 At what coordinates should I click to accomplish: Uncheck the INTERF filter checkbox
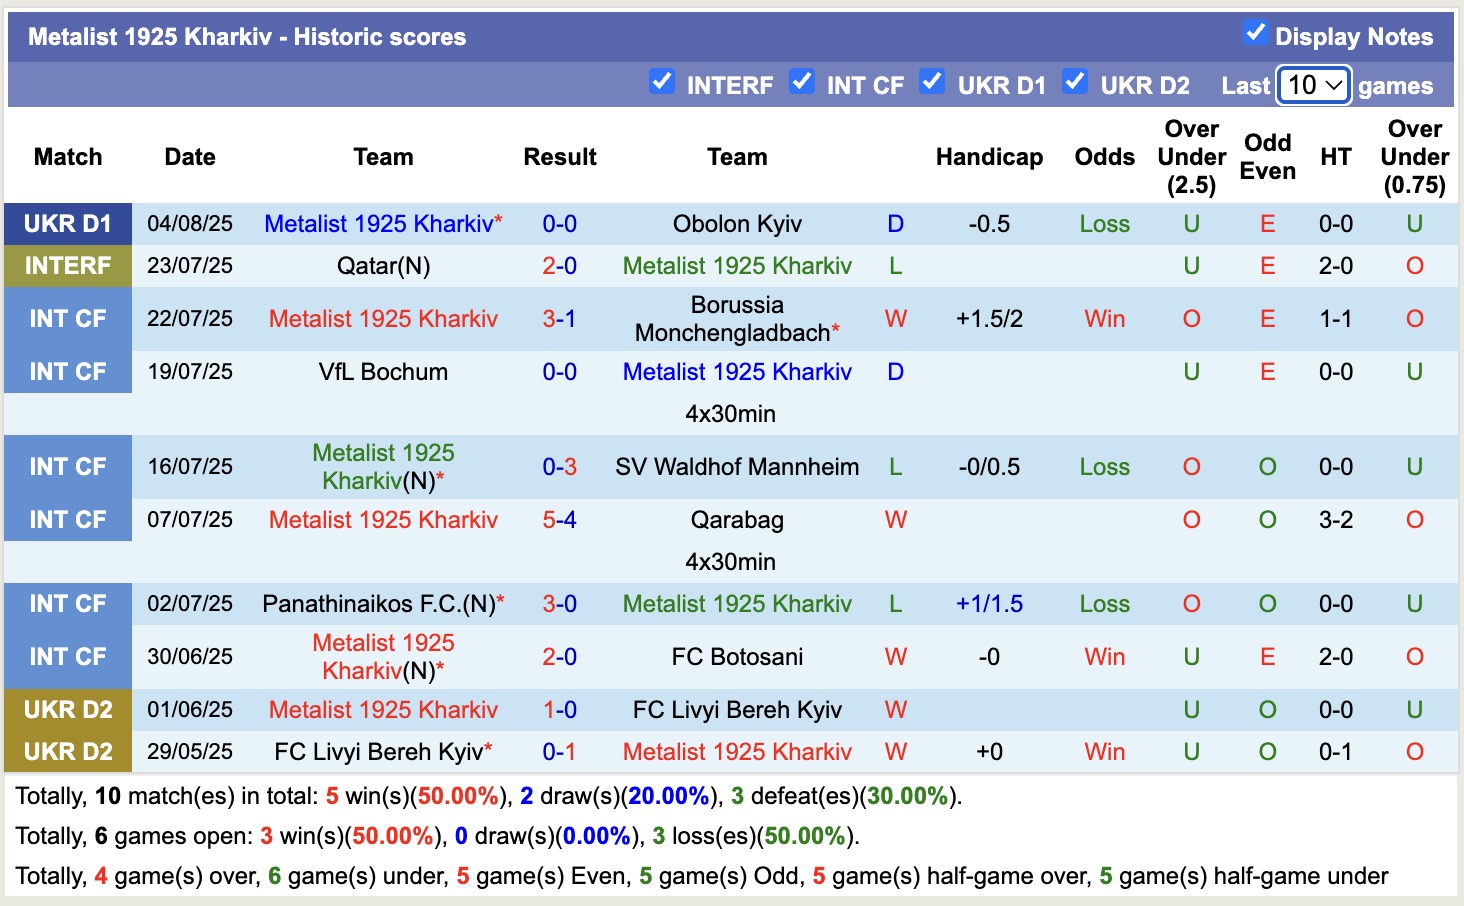coord(661,82)
